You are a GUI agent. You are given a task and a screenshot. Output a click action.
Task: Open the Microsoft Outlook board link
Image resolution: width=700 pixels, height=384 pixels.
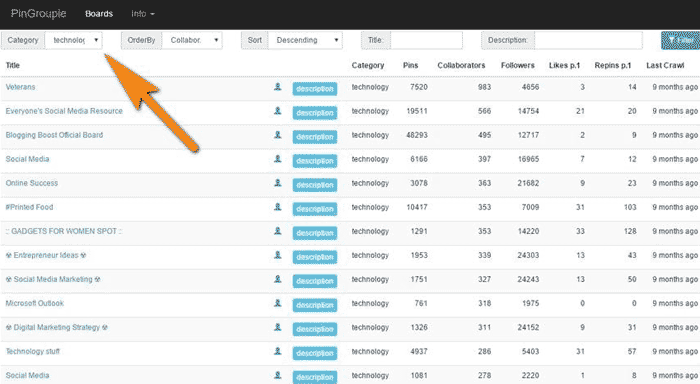(x=34, y=303)
